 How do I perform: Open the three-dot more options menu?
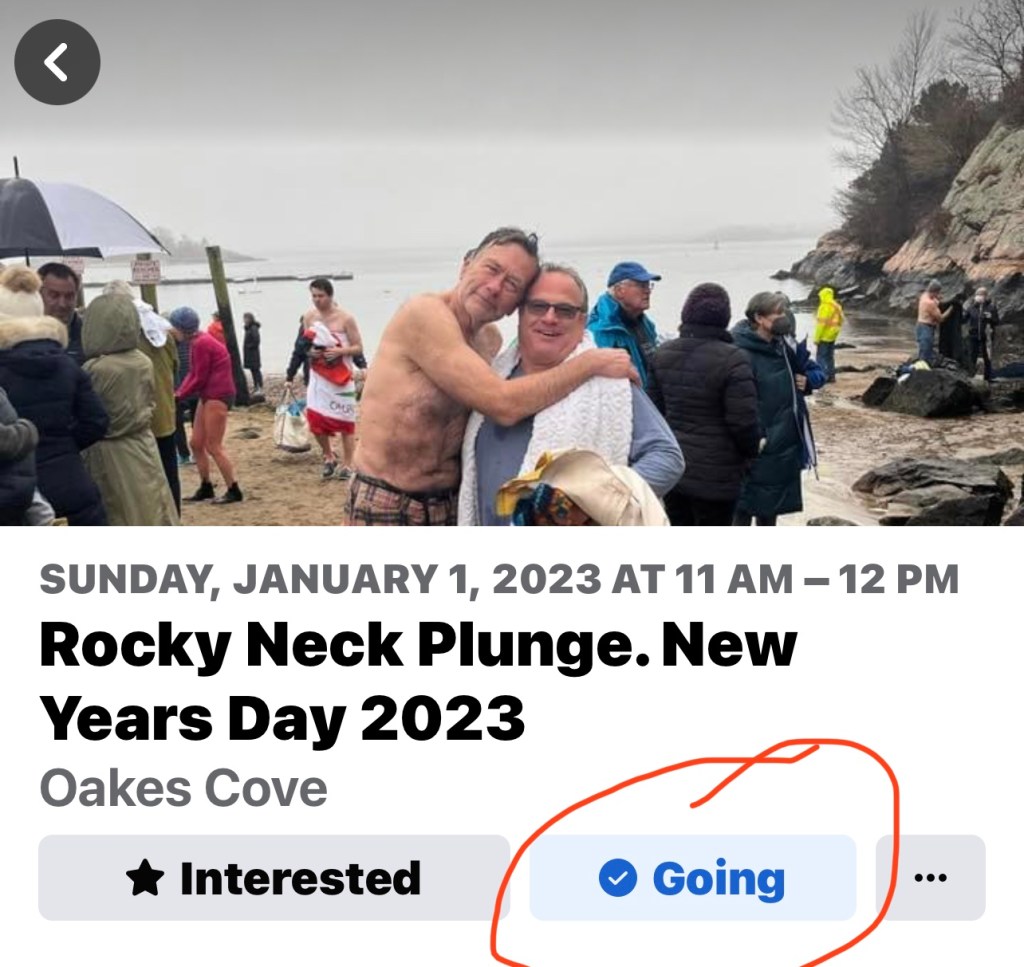pyautogui.click(x=930, y=878)
